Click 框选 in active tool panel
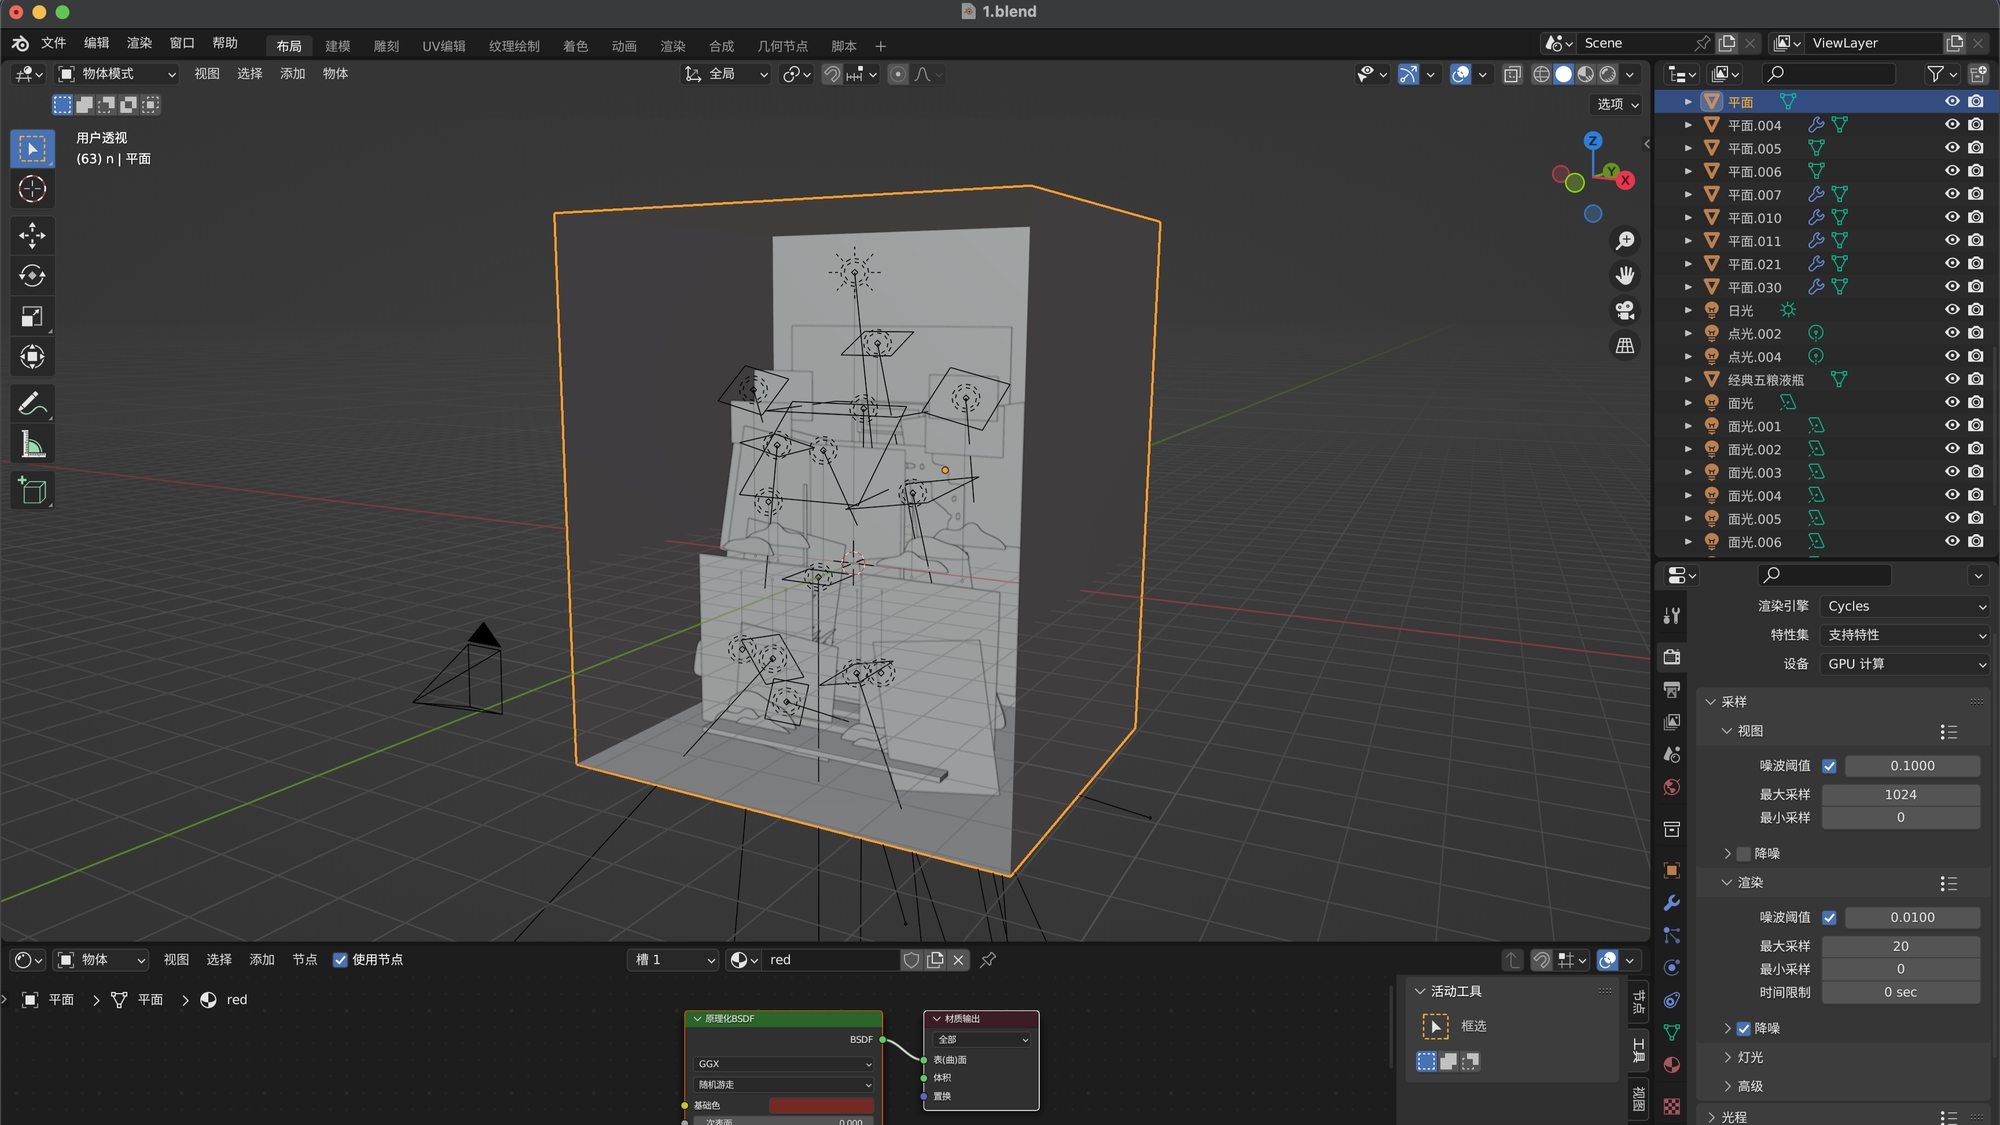This screenshot has width=2000, height=1125. (1473, 1026)
